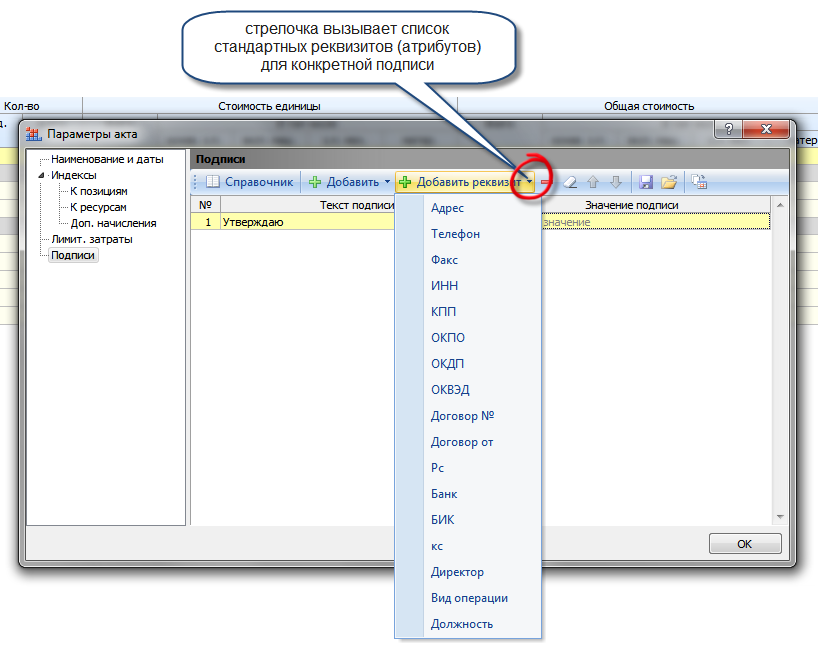Click the Значение подписи column header
Image resolution: width=818 pixels, height=660 pixels.
pyautogui.click(x=631, y=205)
